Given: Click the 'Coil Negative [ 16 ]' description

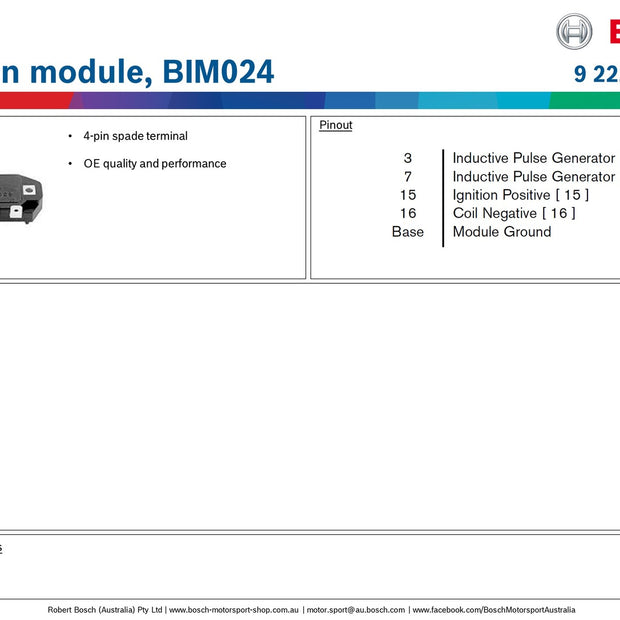Looking at the screenshot, I should click(x=514, y=214).
